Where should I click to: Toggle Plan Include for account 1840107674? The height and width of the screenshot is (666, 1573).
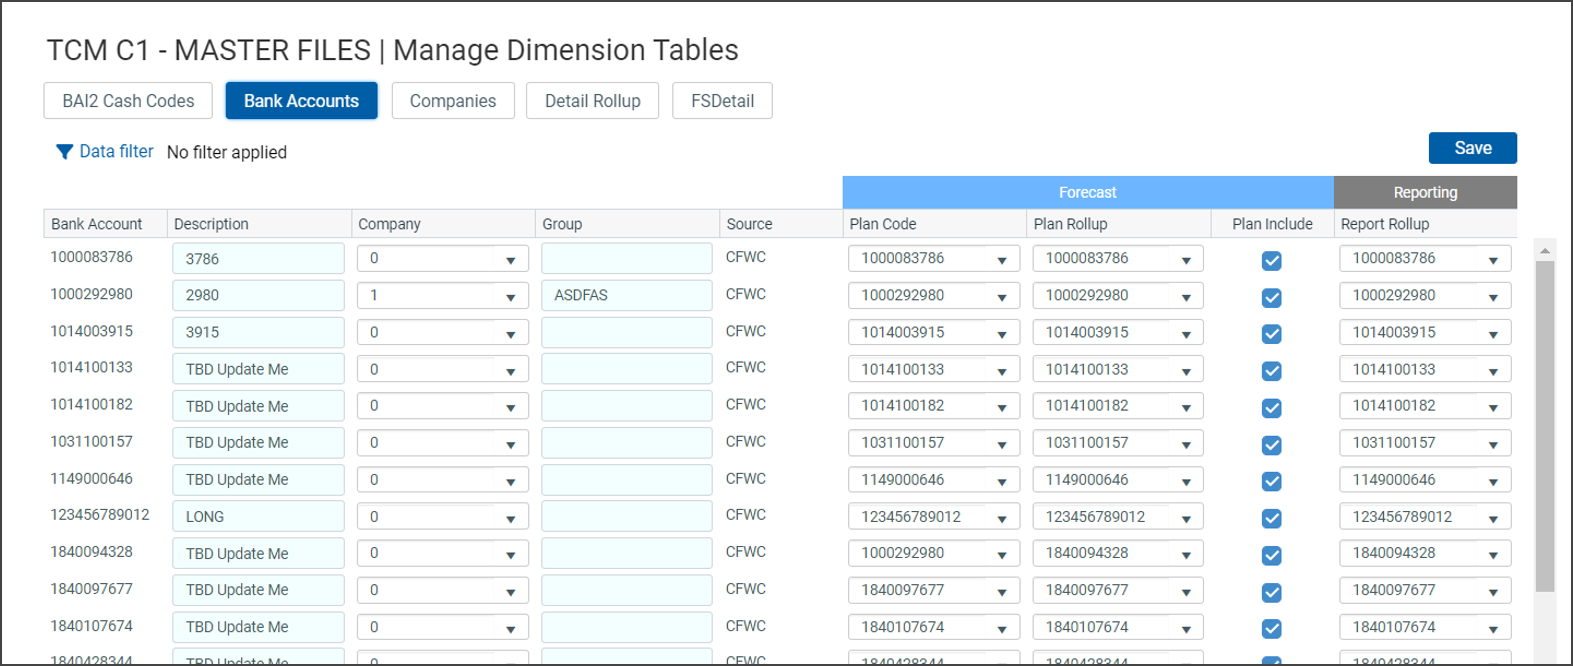pos(1271,628)
